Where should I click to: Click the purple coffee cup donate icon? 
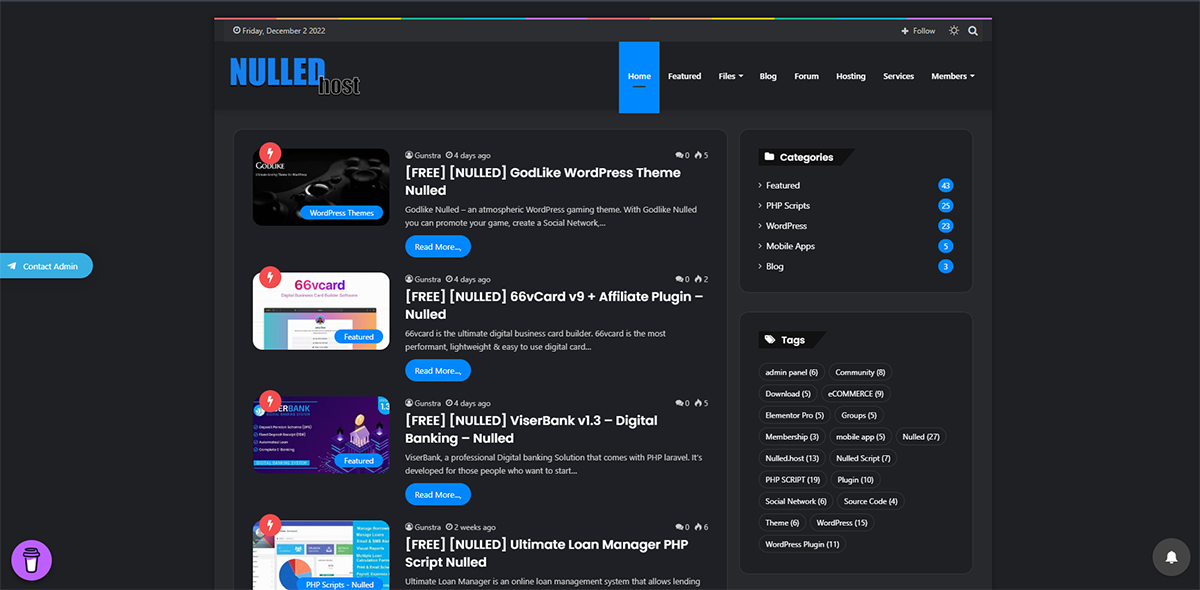point(31,560)
